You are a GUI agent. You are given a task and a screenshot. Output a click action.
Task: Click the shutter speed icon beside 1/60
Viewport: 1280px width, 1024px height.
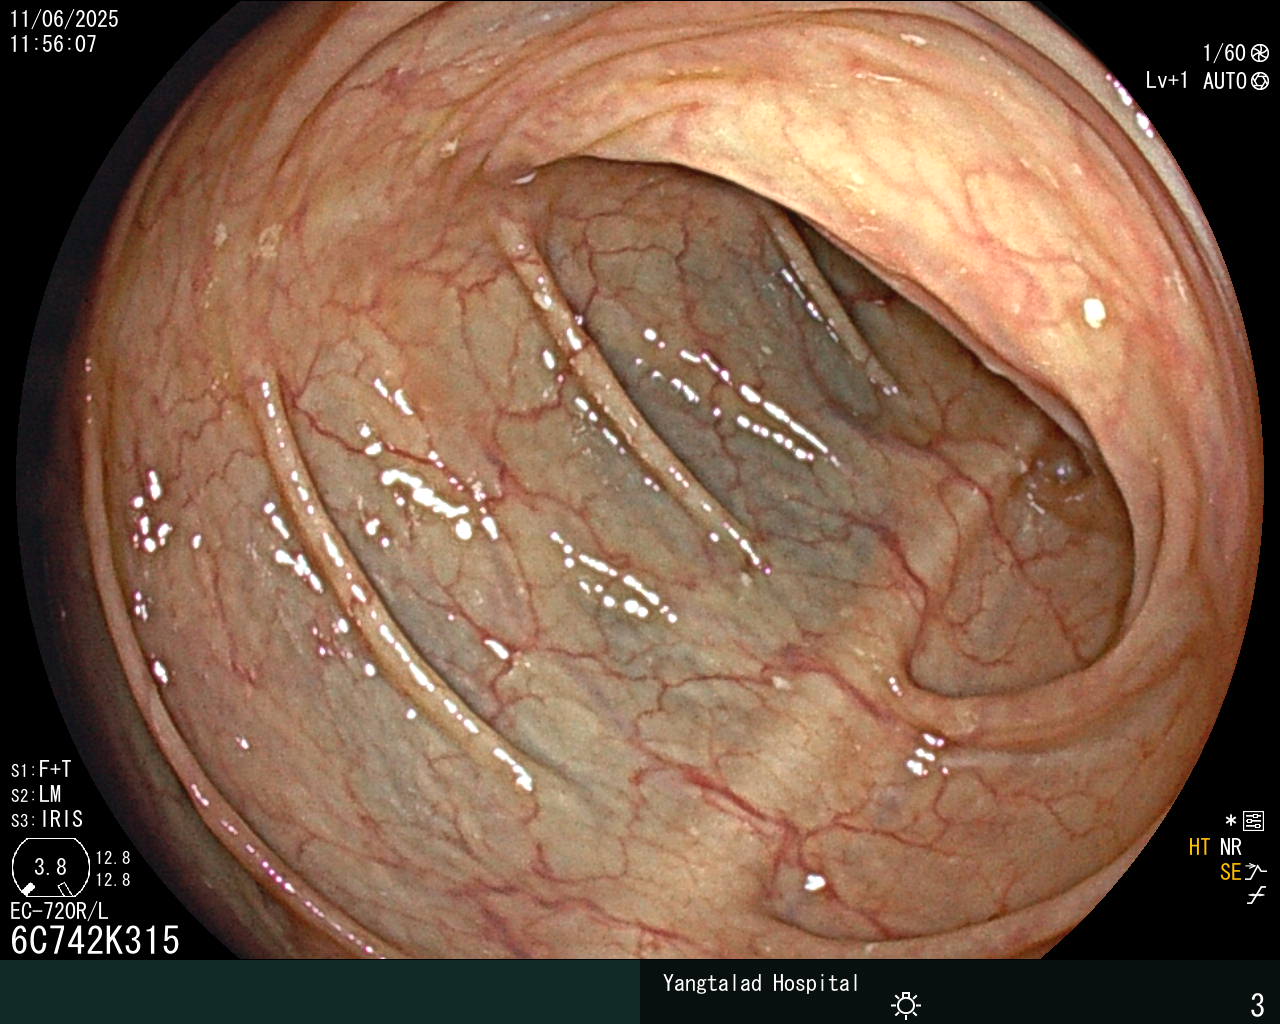click(x=1260, y=53)
